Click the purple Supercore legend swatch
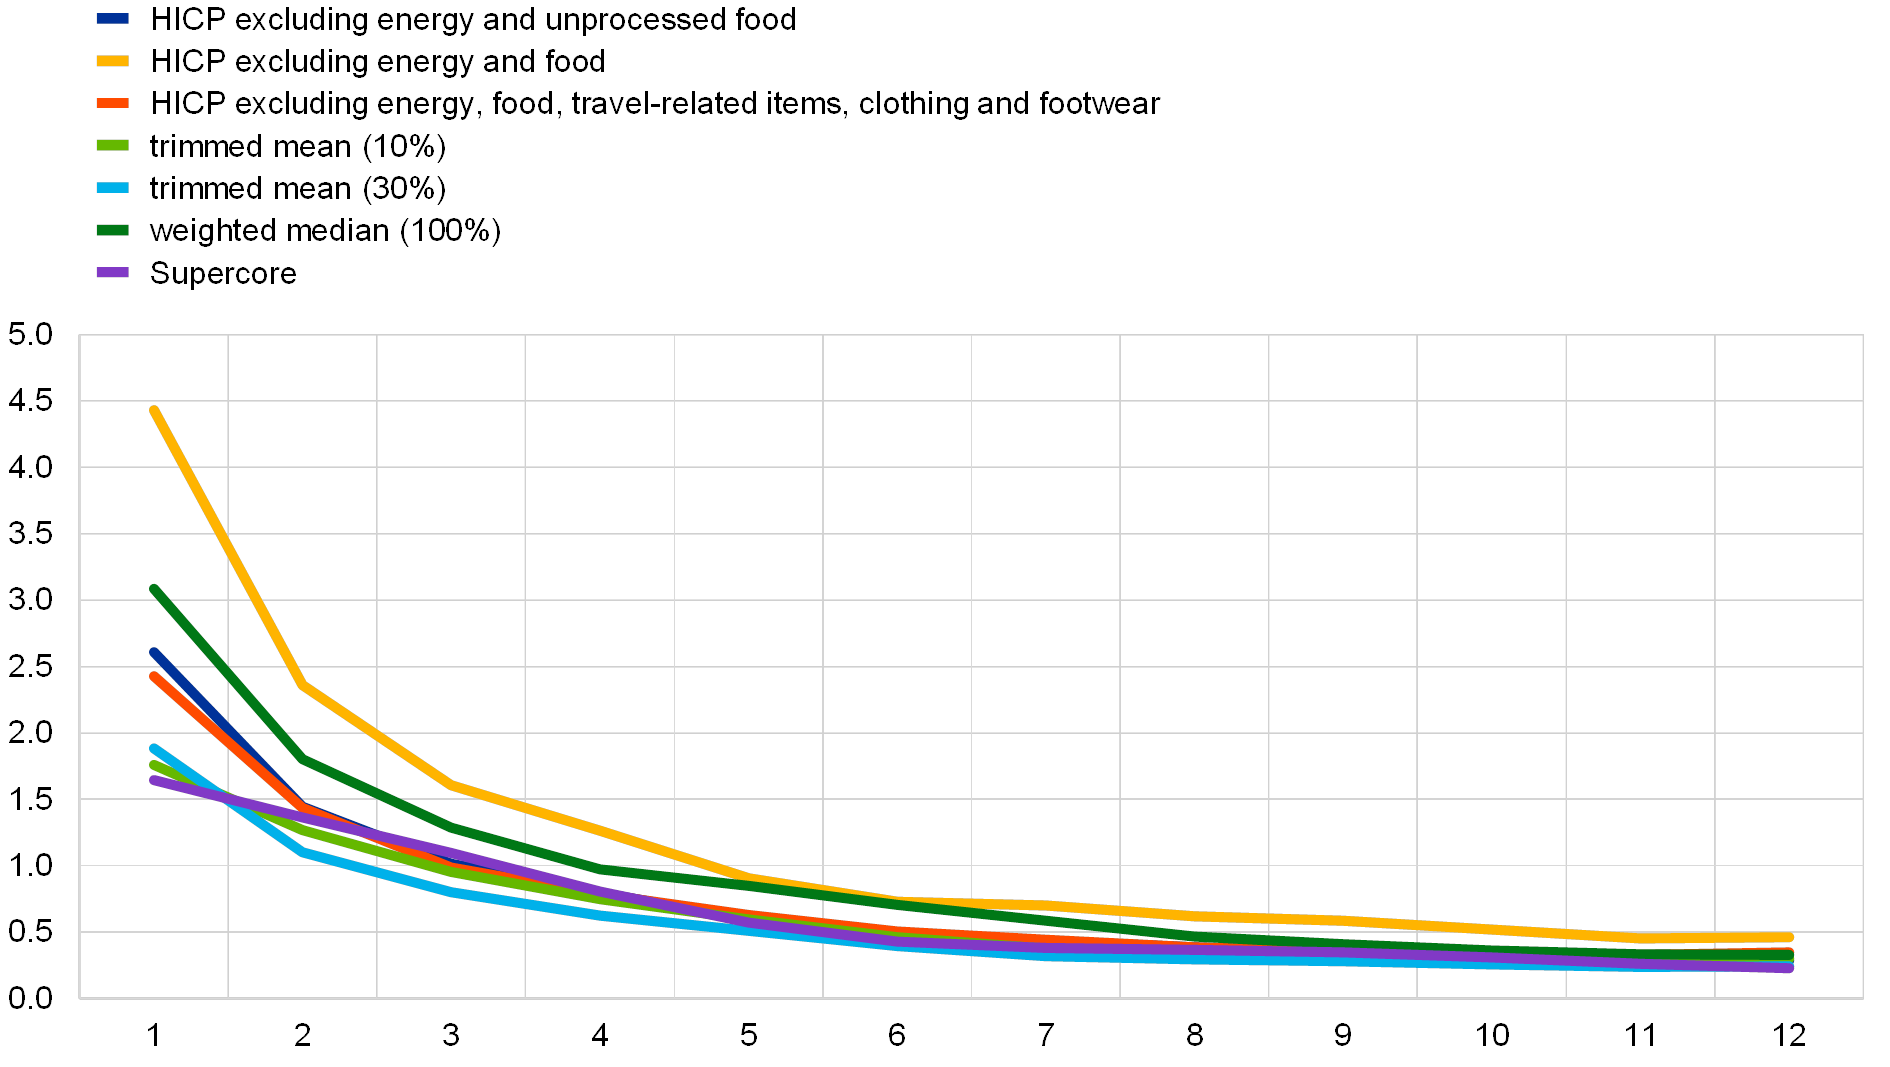This screenshot has width=1890, height=1067. point(112,272)
